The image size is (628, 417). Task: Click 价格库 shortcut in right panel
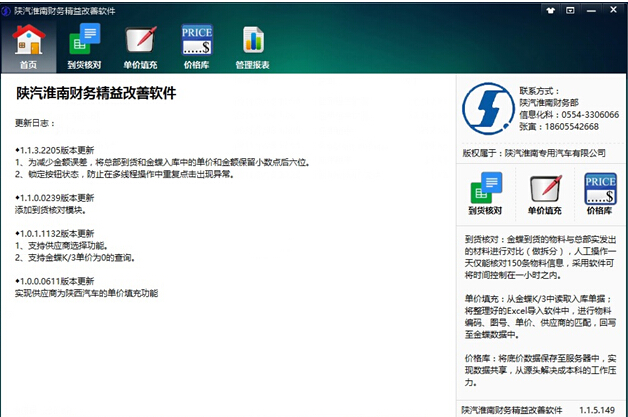click(x=599, y=194)
